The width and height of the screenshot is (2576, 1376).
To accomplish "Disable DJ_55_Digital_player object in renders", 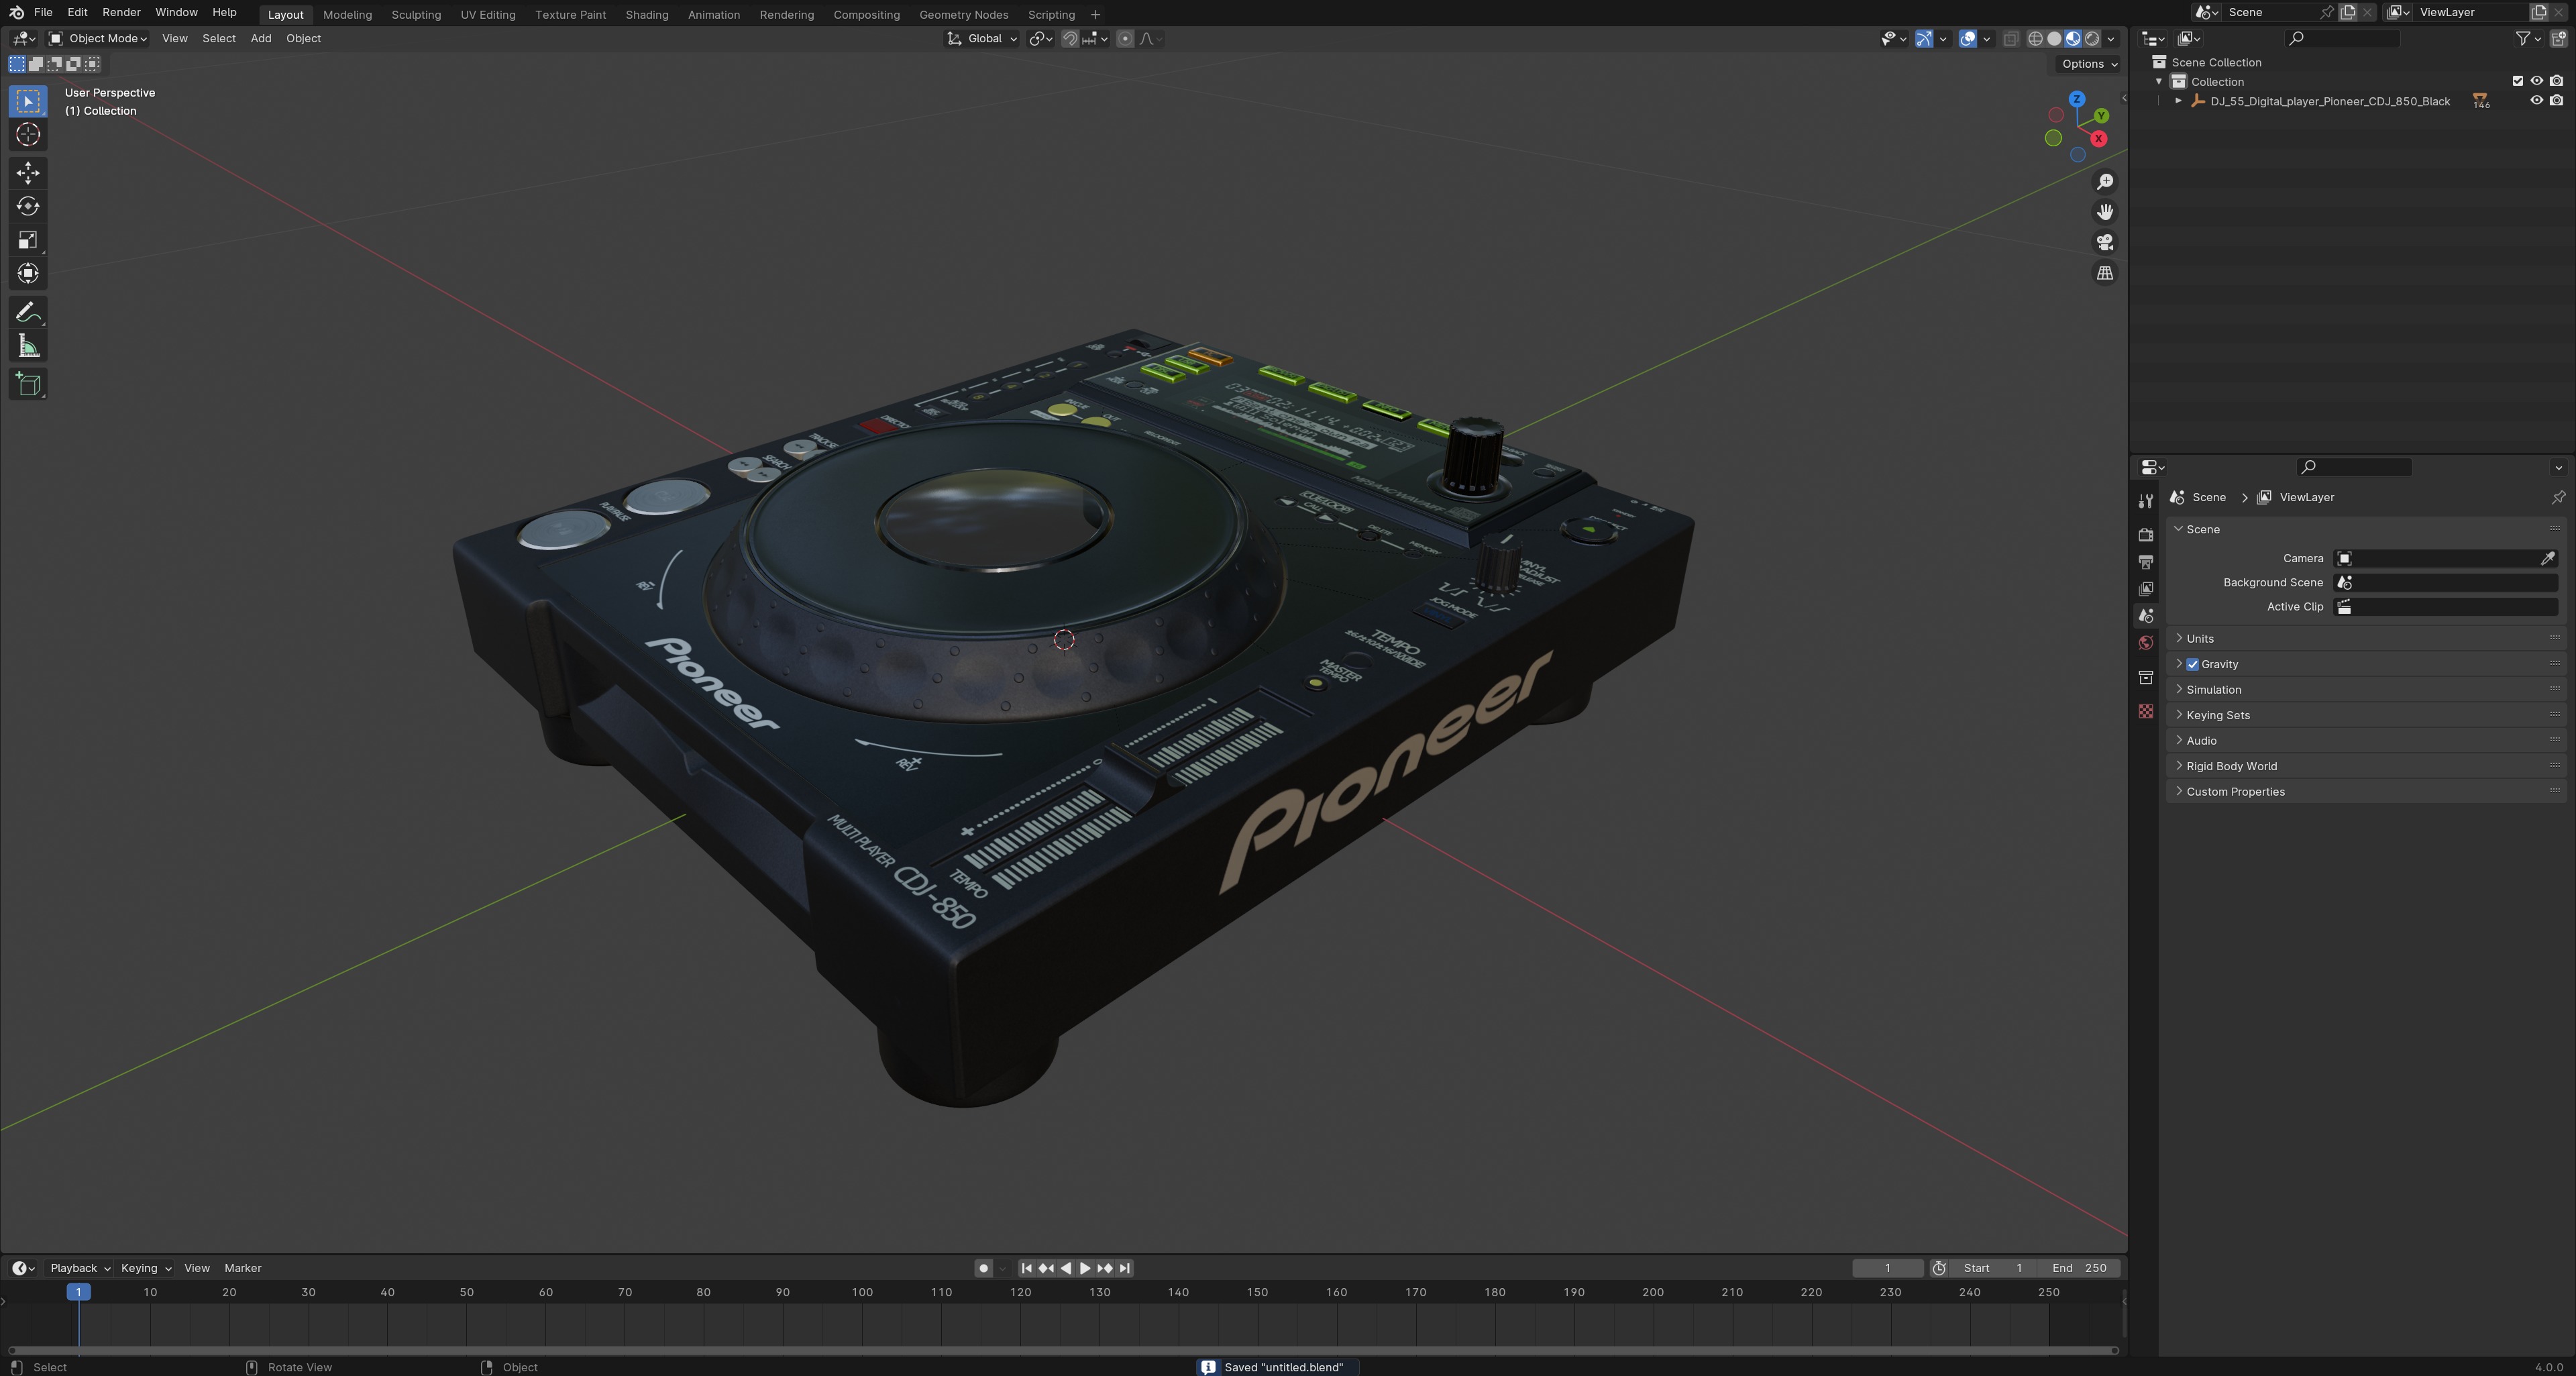I will pyautogui.click(x=2557, y=101).
